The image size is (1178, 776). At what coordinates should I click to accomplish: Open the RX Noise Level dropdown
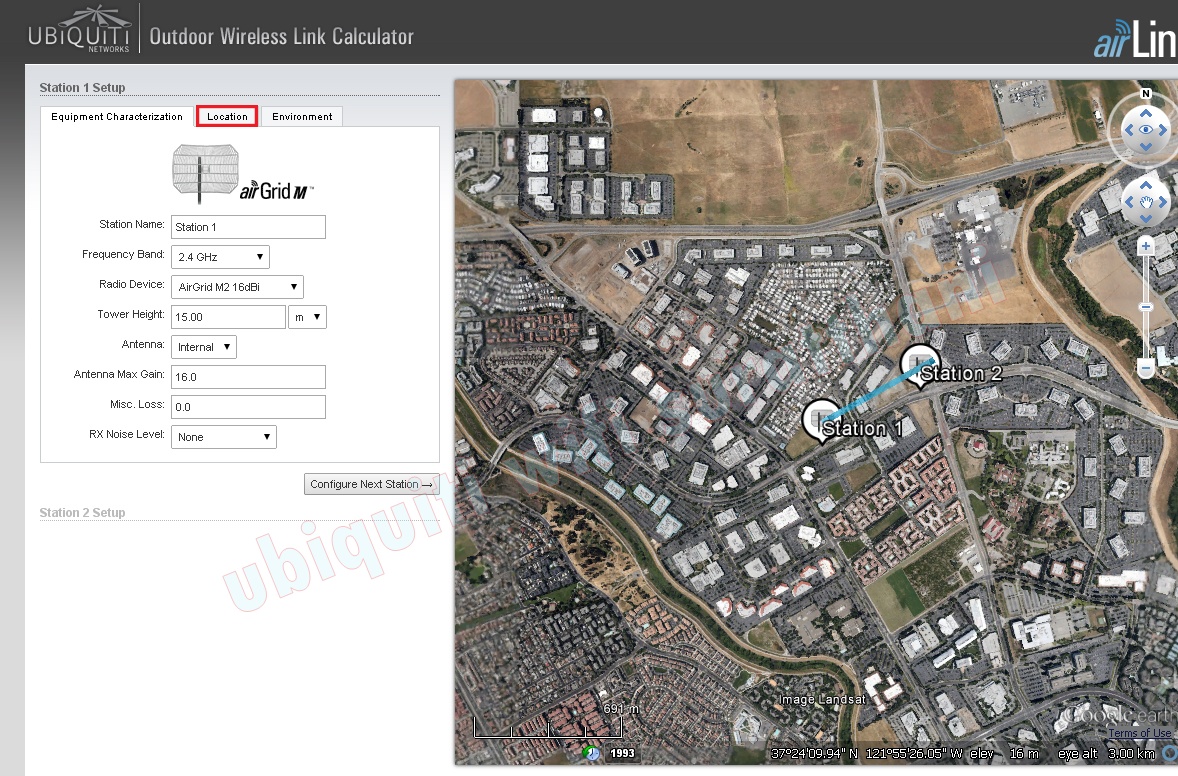point(224,437)
